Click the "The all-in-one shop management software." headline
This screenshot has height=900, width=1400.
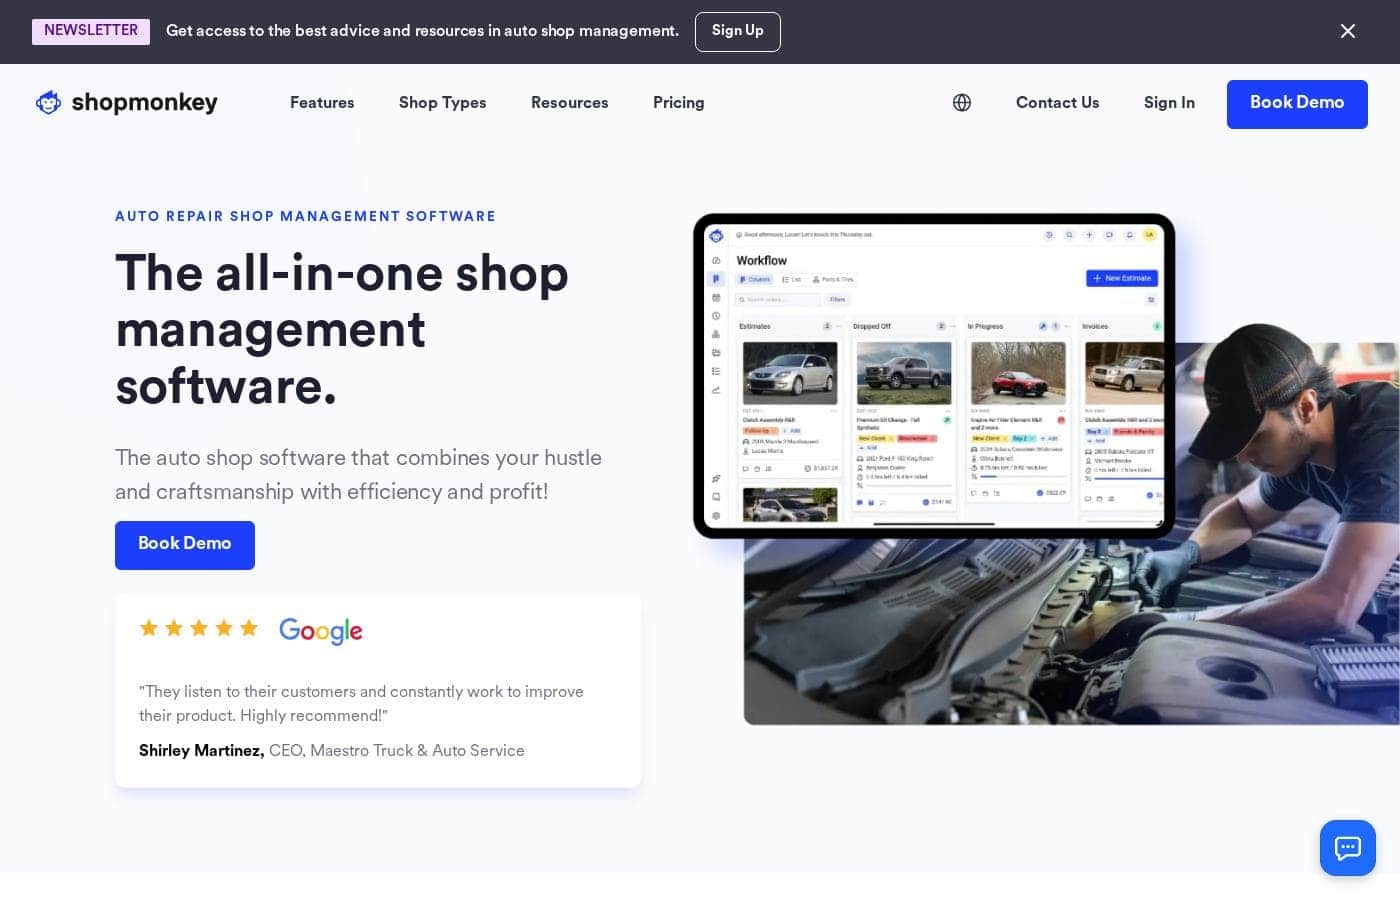pyautogui.click(x=342, y=330)
